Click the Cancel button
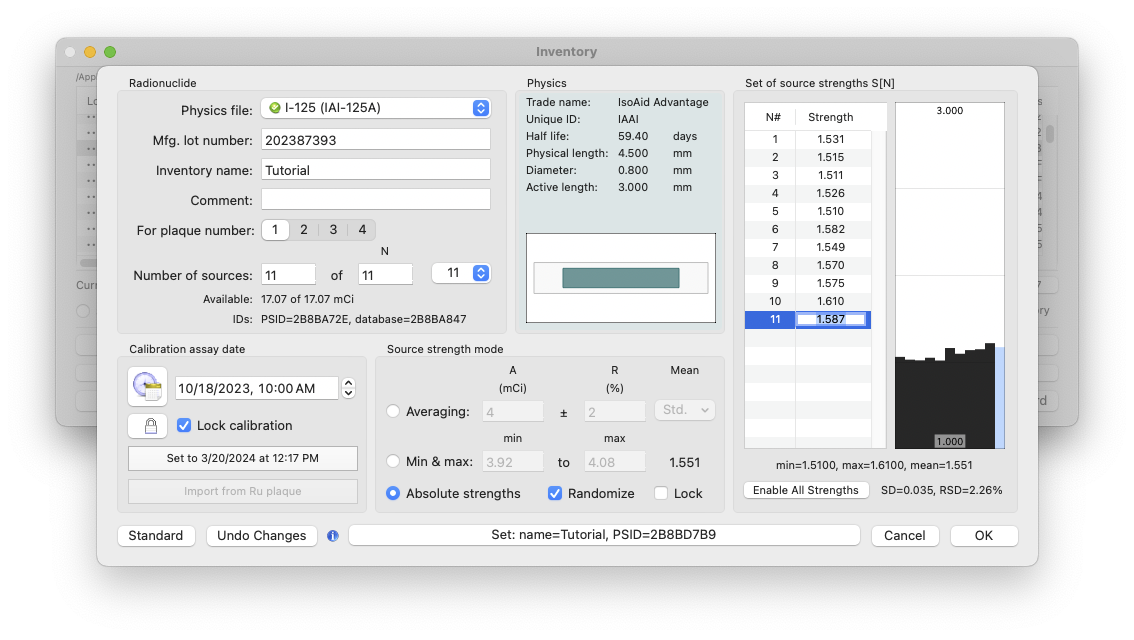 tap(905, 536)
